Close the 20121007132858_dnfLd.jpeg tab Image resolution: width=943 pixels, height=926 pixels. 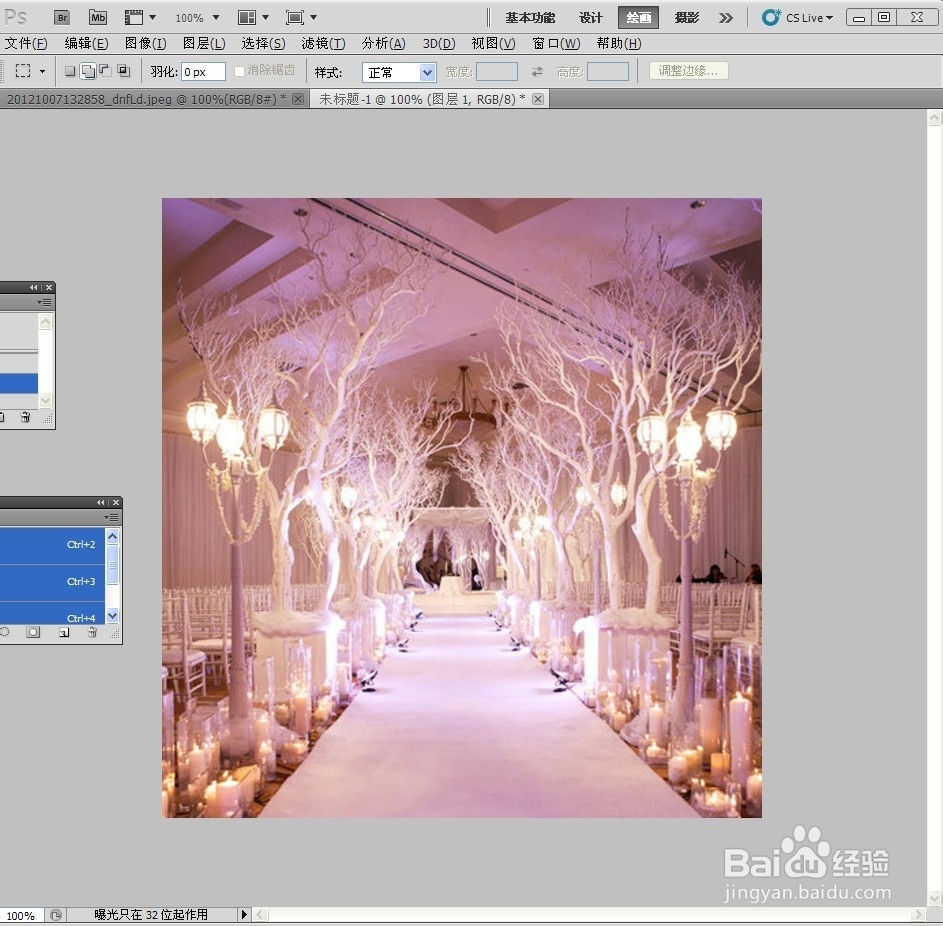pos(298,99)
